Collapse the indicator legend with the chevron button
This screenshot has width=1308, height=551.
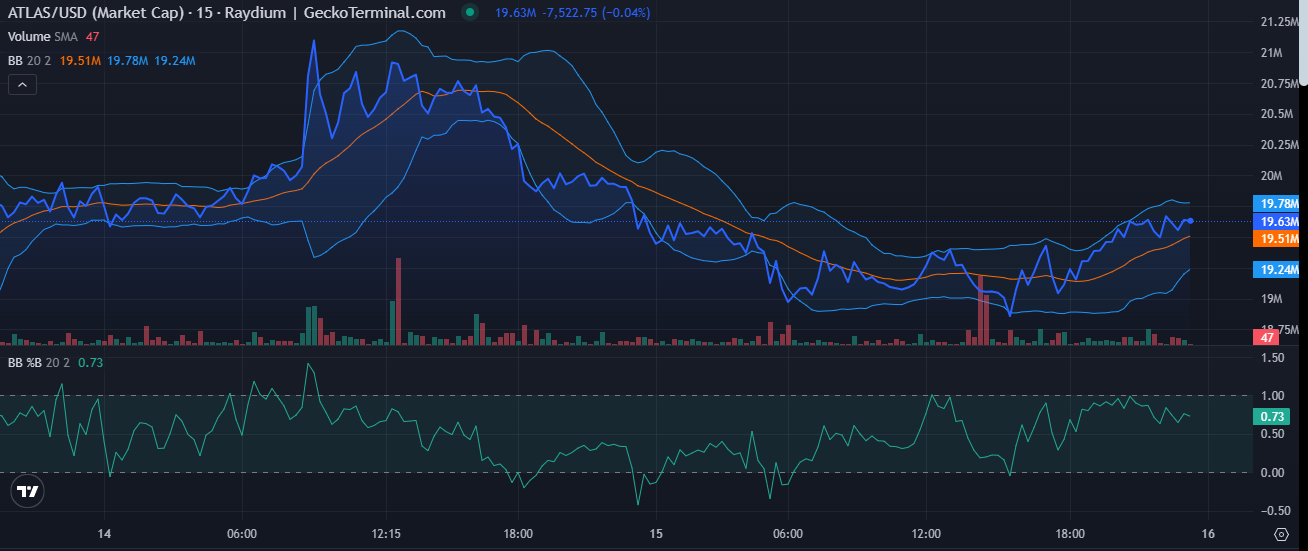coord(22,86)
